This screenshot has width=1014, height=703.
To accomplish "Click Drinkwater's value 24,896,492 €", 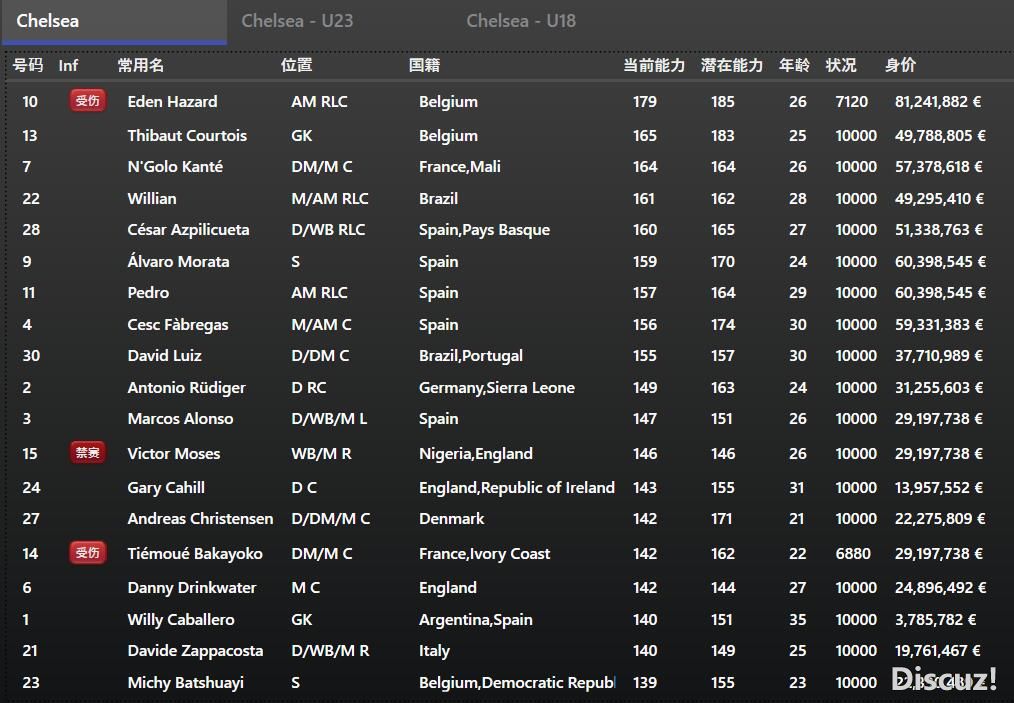I will tap(940, 588).
